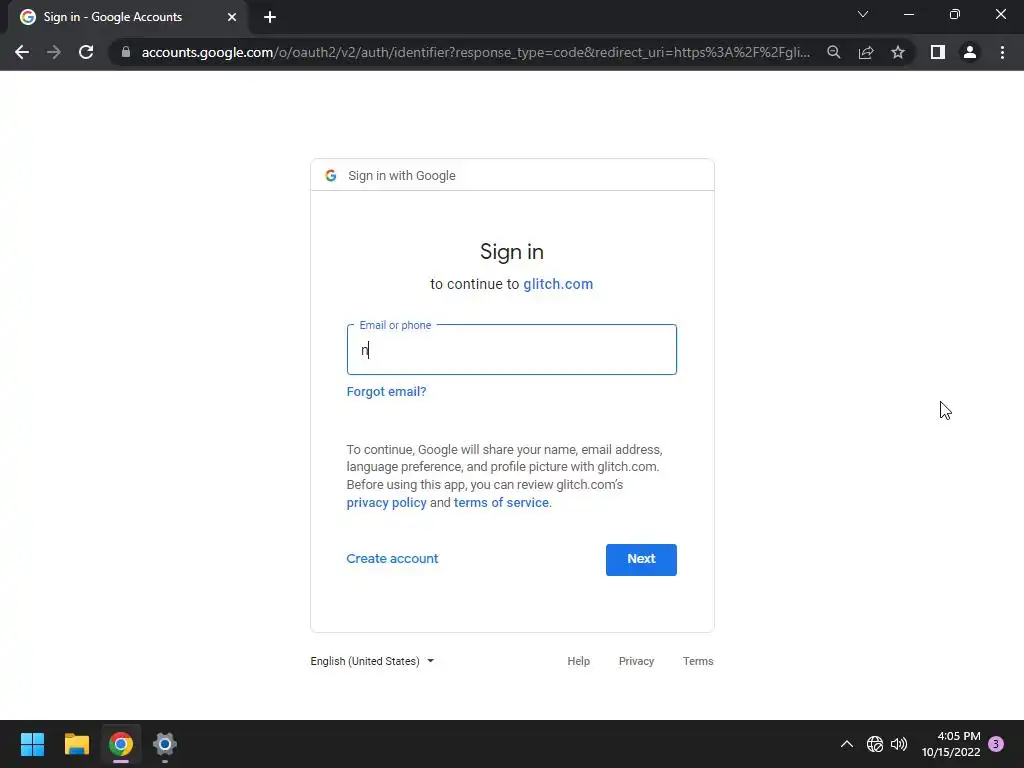The height and width of the screenshot is (768, 1024).
Task: Open the Settings gear in the taskbar
Action: click(165, 744)
